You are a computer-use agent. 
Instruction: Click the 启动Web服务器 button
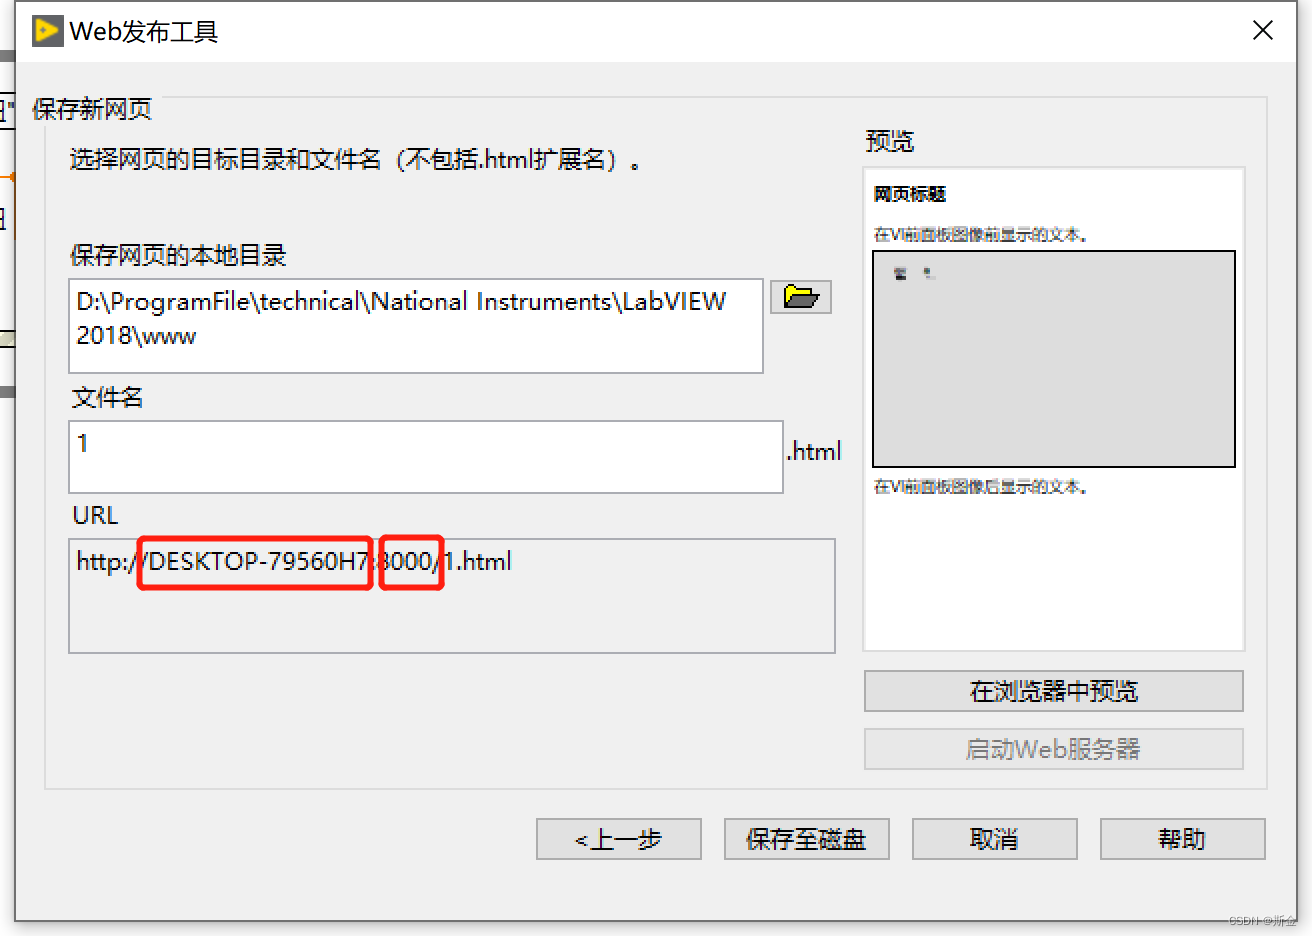tap(1053, 749)
